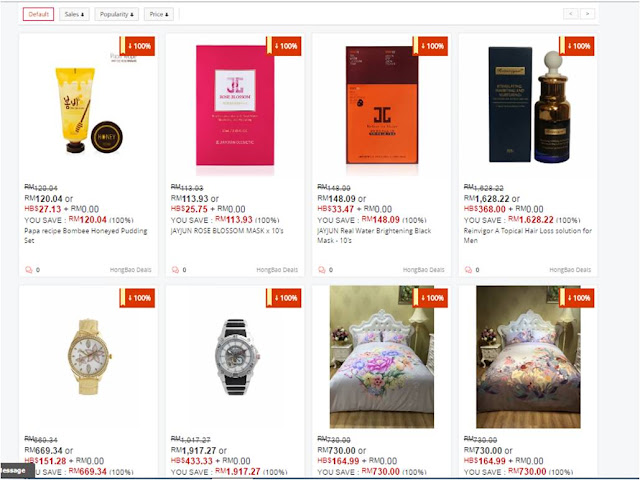Click the comment icon under JAYJUN Rose Blossom Mask
The image size is (640, 480).
(x=175, y=270)
